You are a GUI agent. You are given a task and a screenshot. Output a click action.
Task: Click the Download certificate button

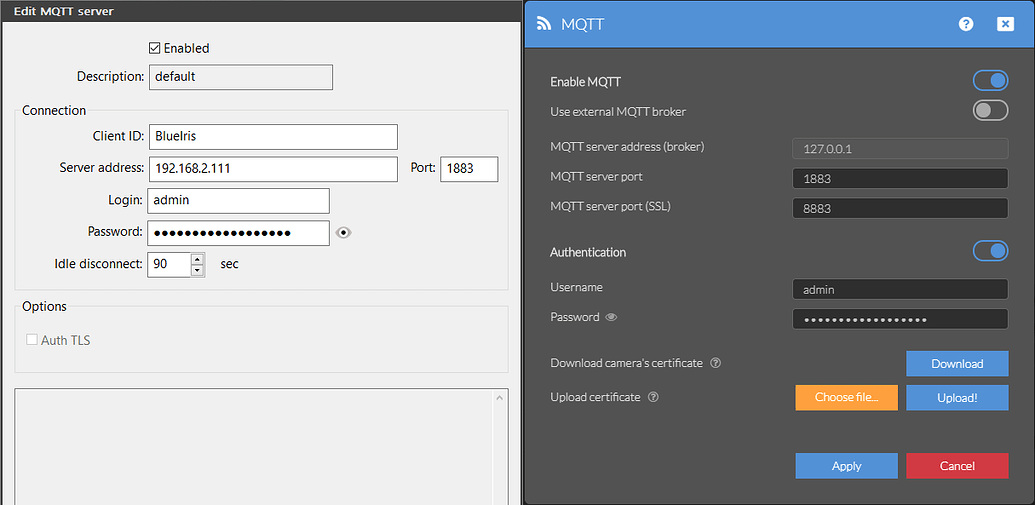click(x=957, y=364)
